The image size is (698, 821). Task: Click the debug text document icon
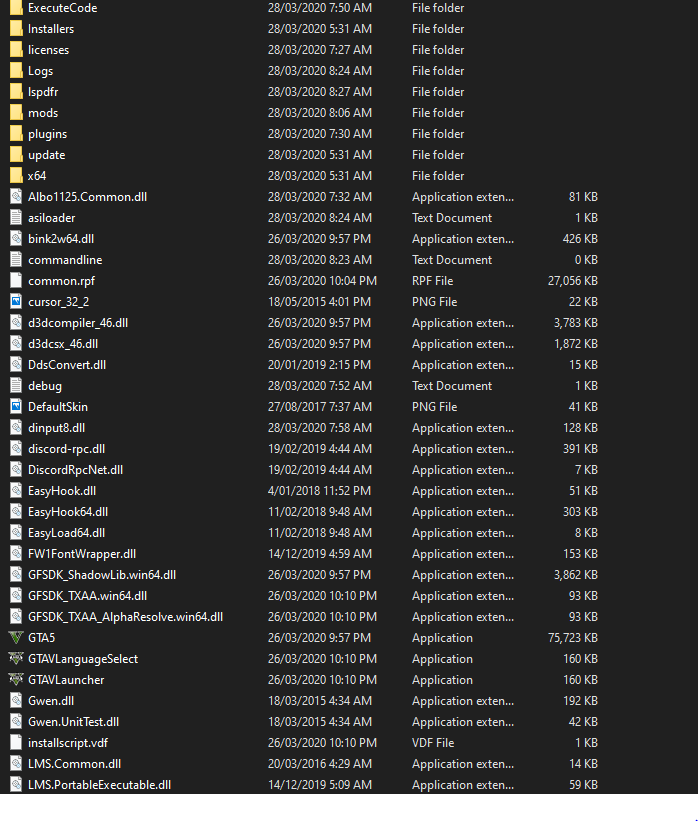(16, 385)
